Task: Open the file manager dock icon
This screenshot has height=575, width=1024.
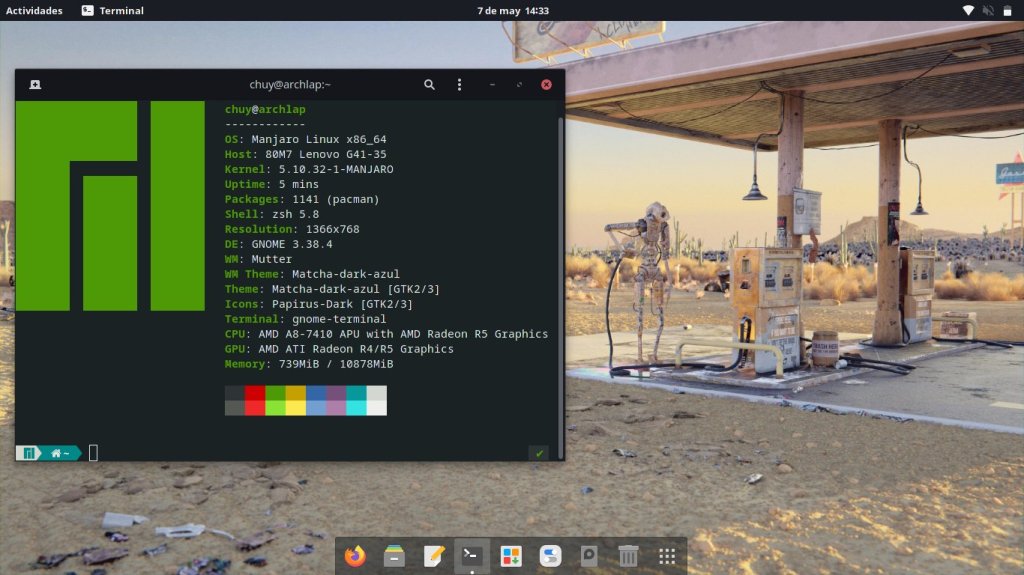Action: point(394,556)
